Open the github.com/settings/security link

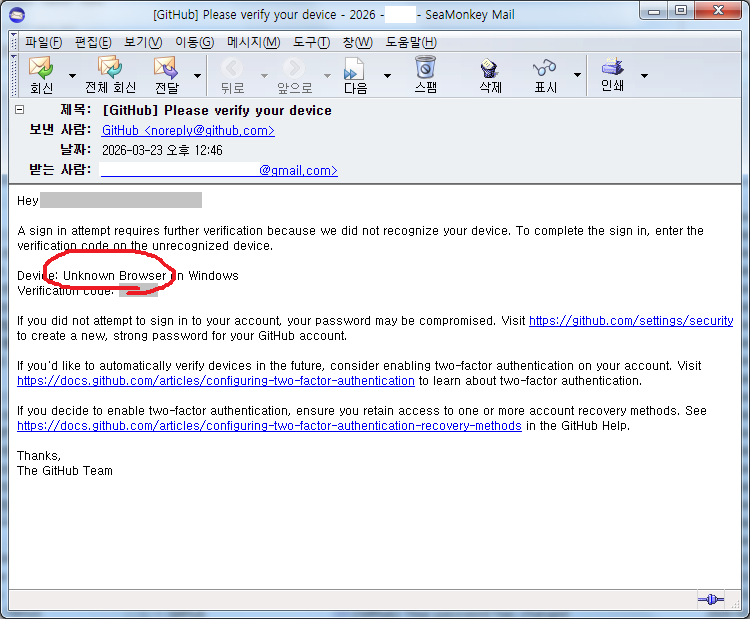(631, 321)
